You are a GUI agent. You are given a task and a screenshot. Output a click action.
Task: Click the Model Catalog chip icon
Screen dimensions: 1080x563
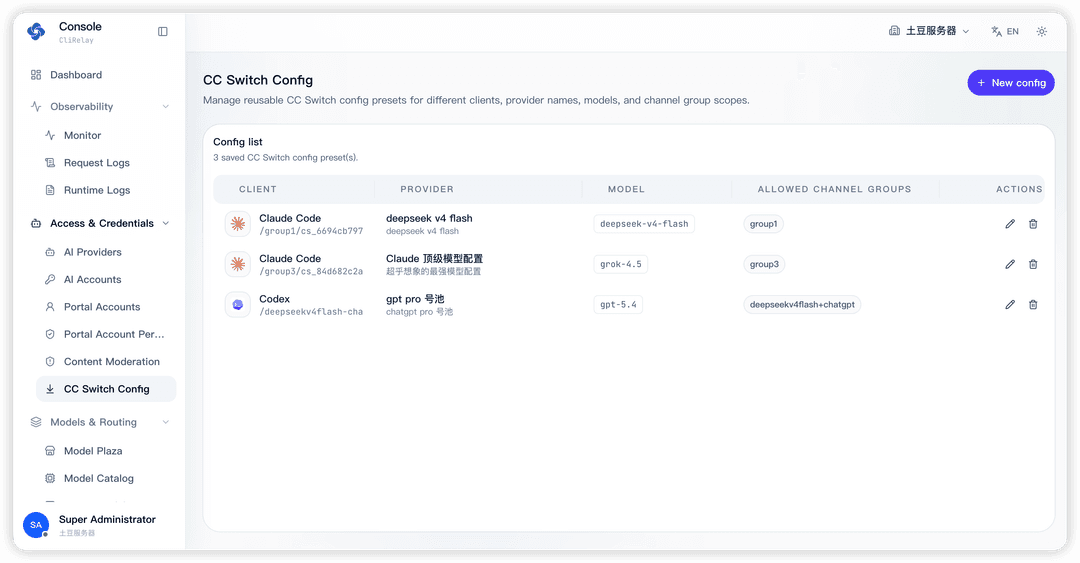tap(50, 478)
